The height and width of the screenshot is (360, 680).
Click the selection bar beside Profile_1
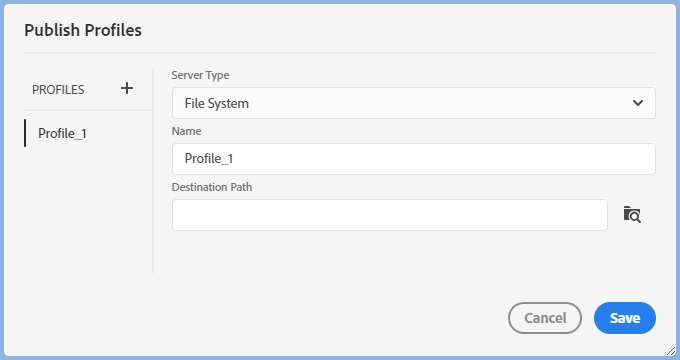[x=25, y=133]
